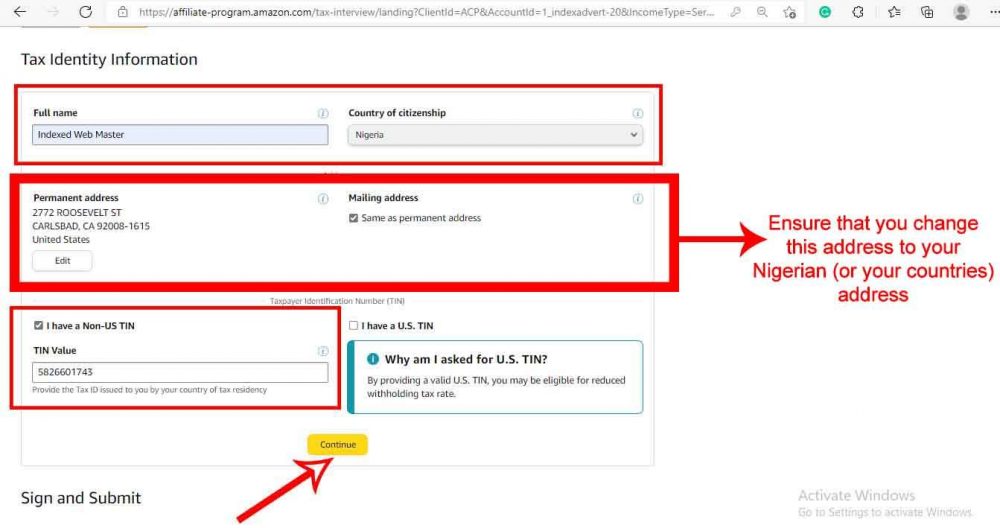
Task: Click 'United States' address text
Action: coord(61,239)
